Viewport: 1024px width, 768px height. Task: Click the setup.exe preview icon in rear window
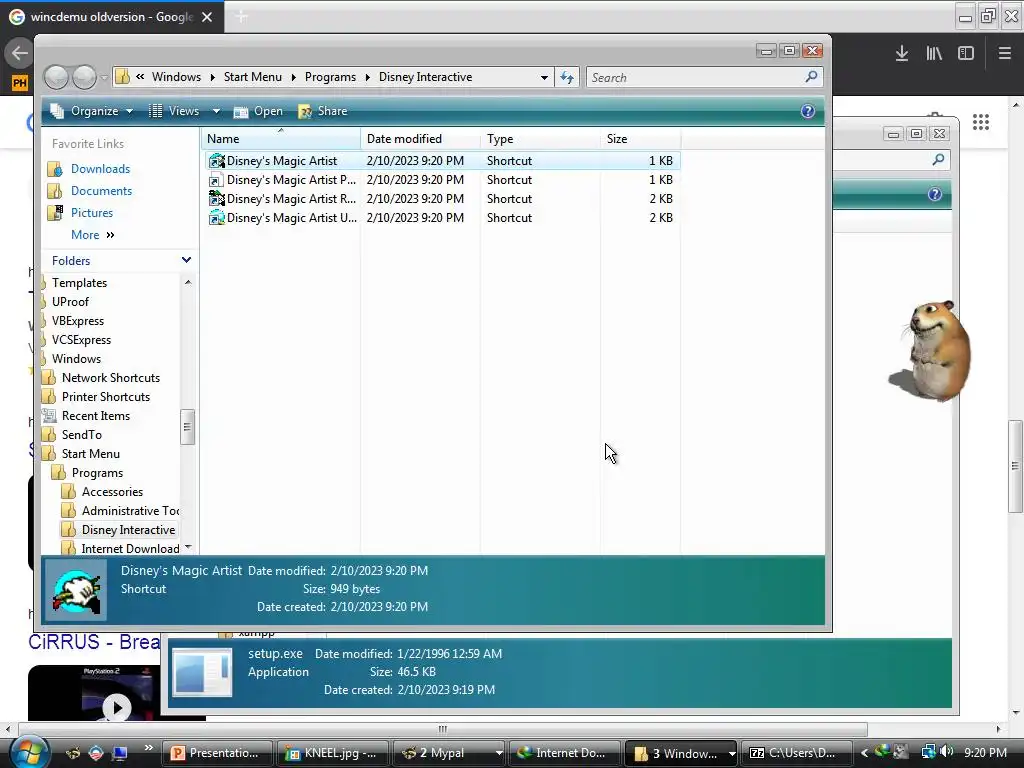pyautogui.click(x=202, y=672)
